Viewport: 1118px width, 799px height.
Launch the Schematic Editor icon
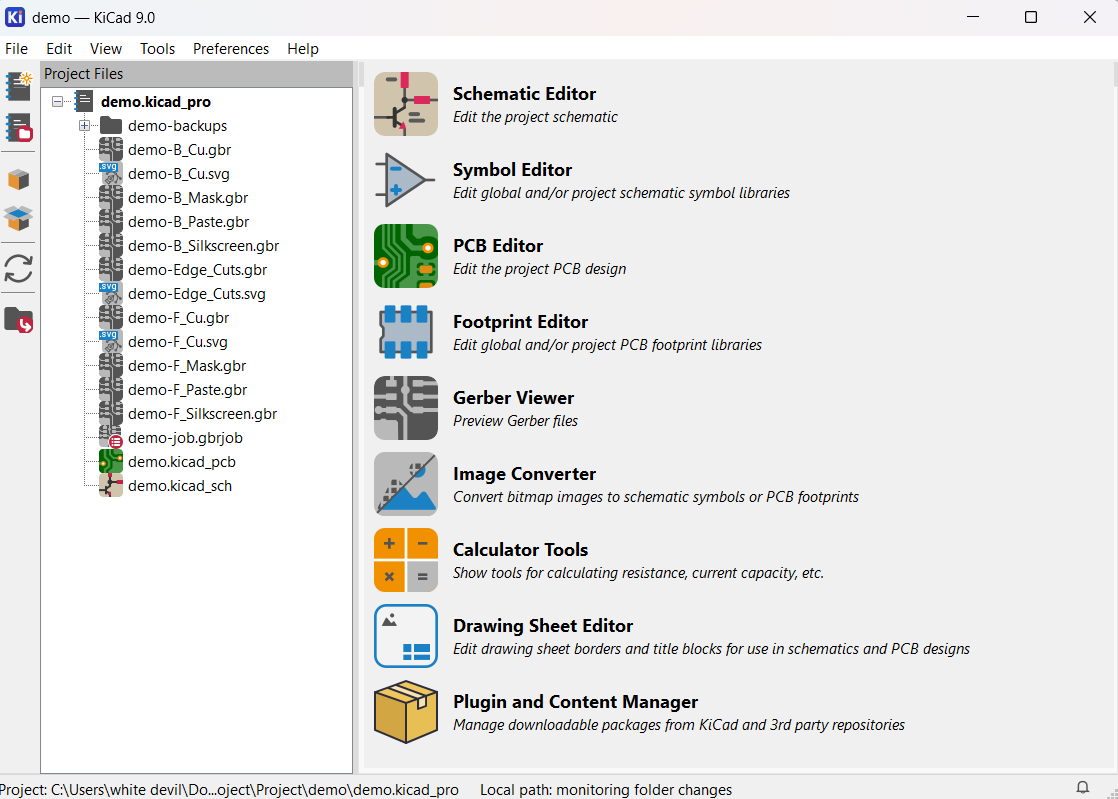406,104
